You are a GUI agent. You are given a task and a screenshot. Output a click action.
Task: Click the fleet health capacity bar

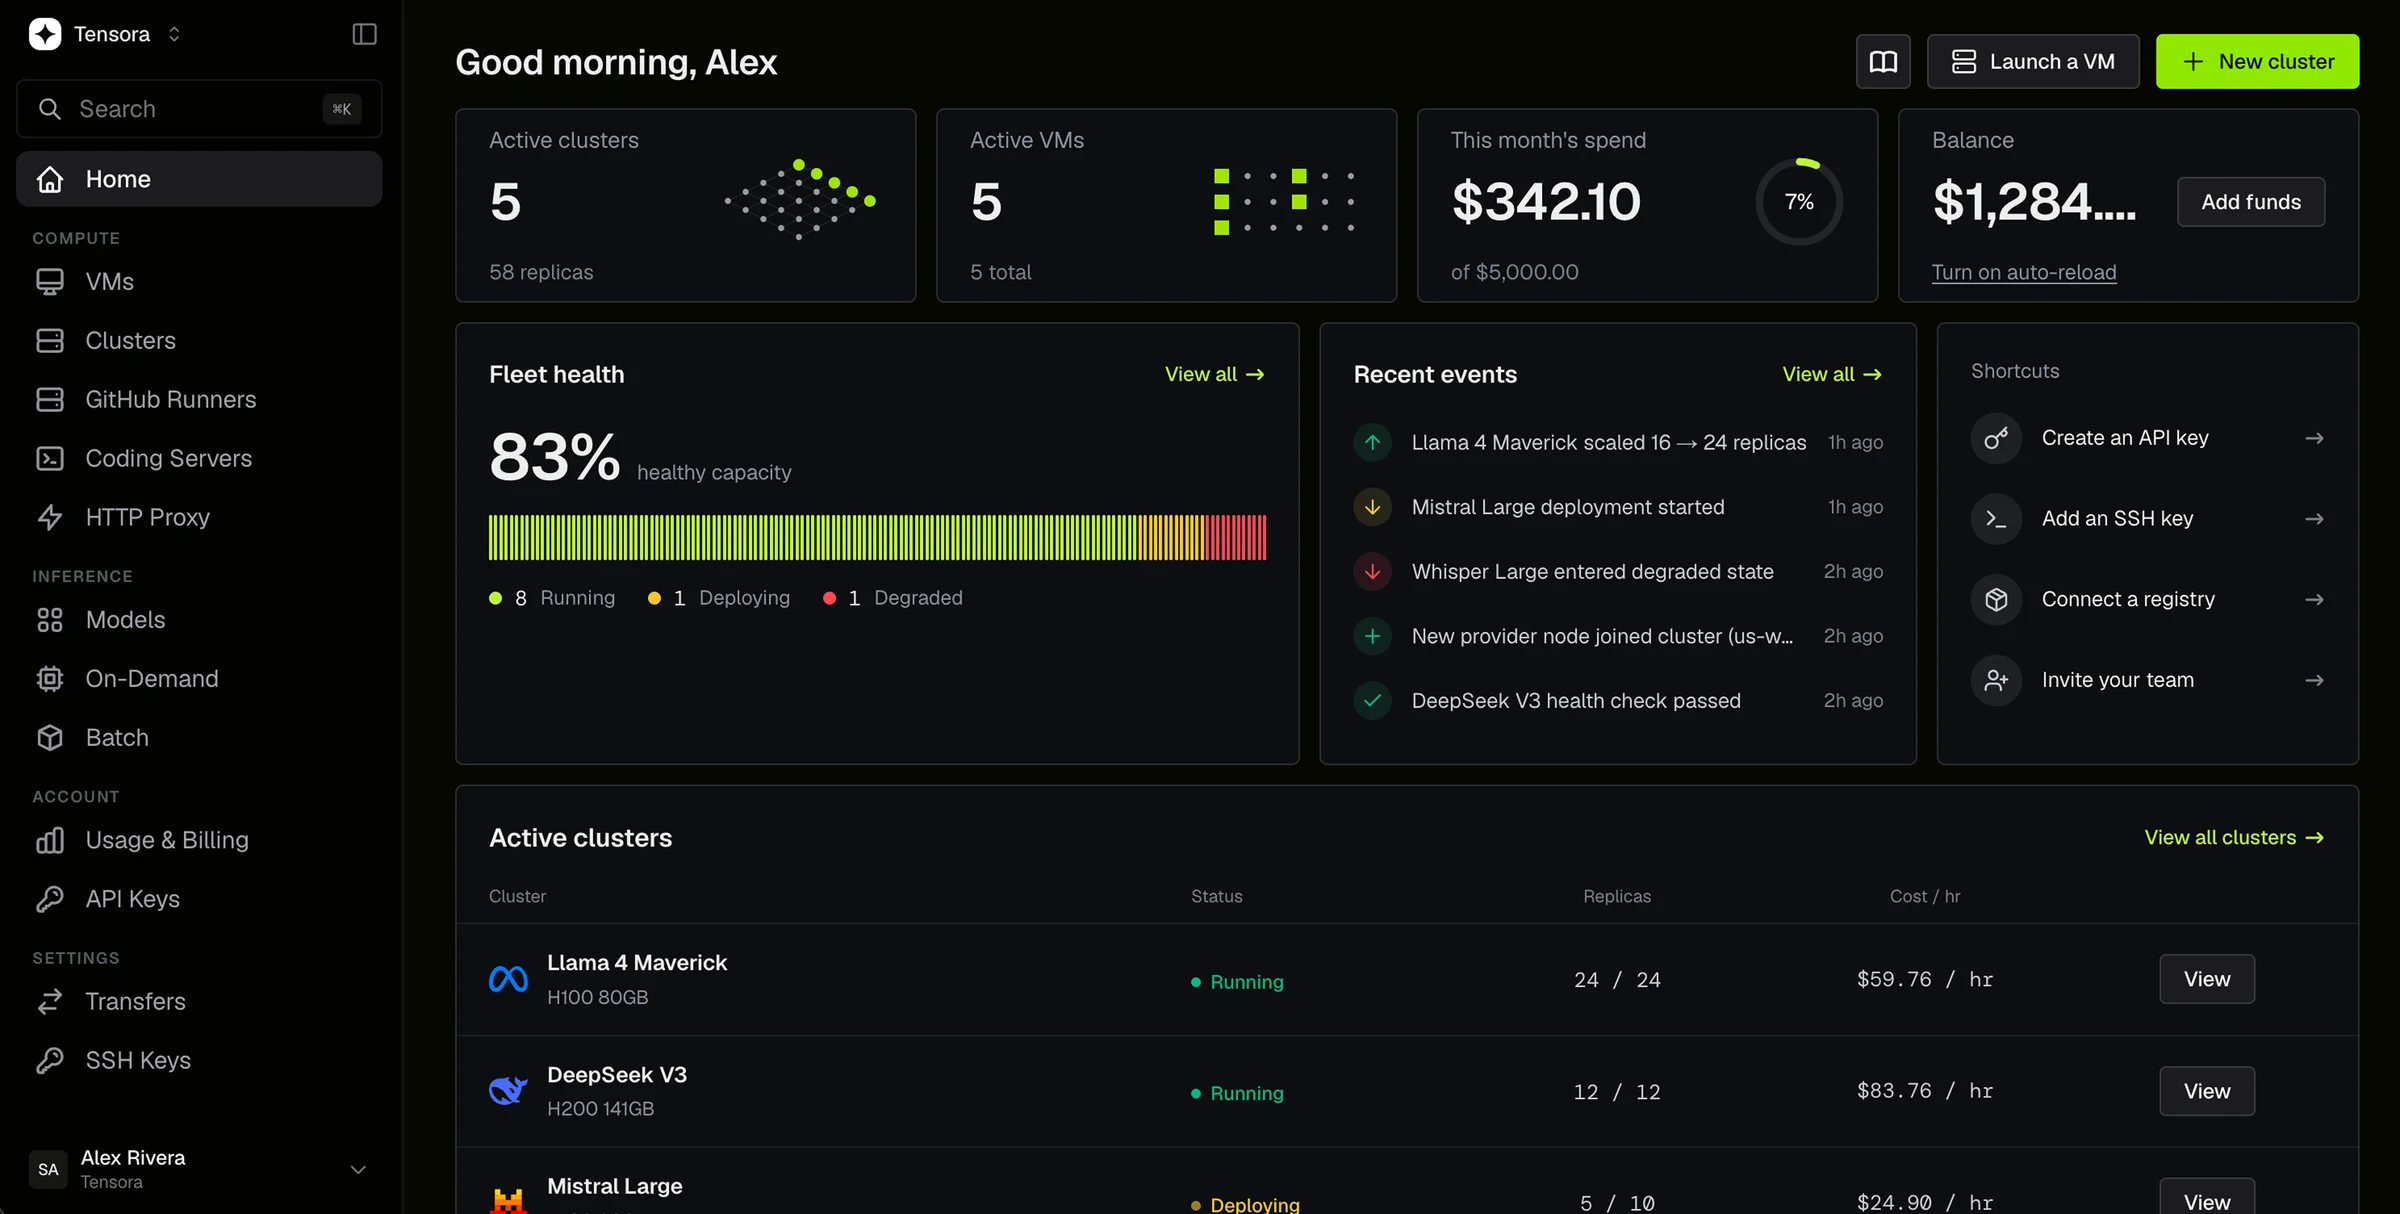[x=877, y=538]
